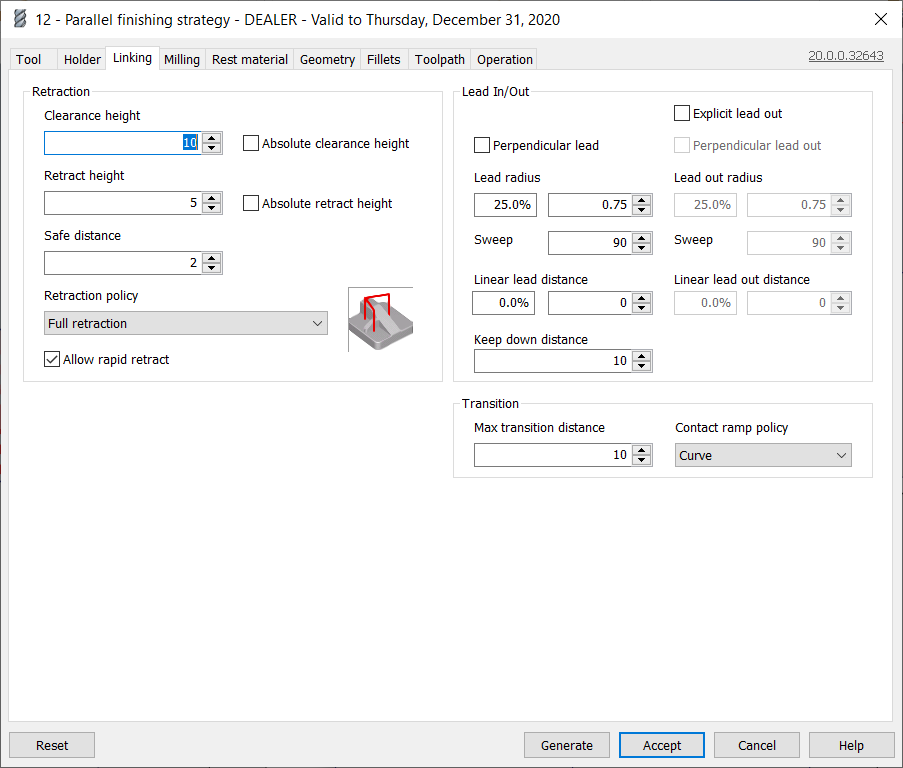
Task: Enable Absolute clearance height checkbox
Action: coord(251,143)
